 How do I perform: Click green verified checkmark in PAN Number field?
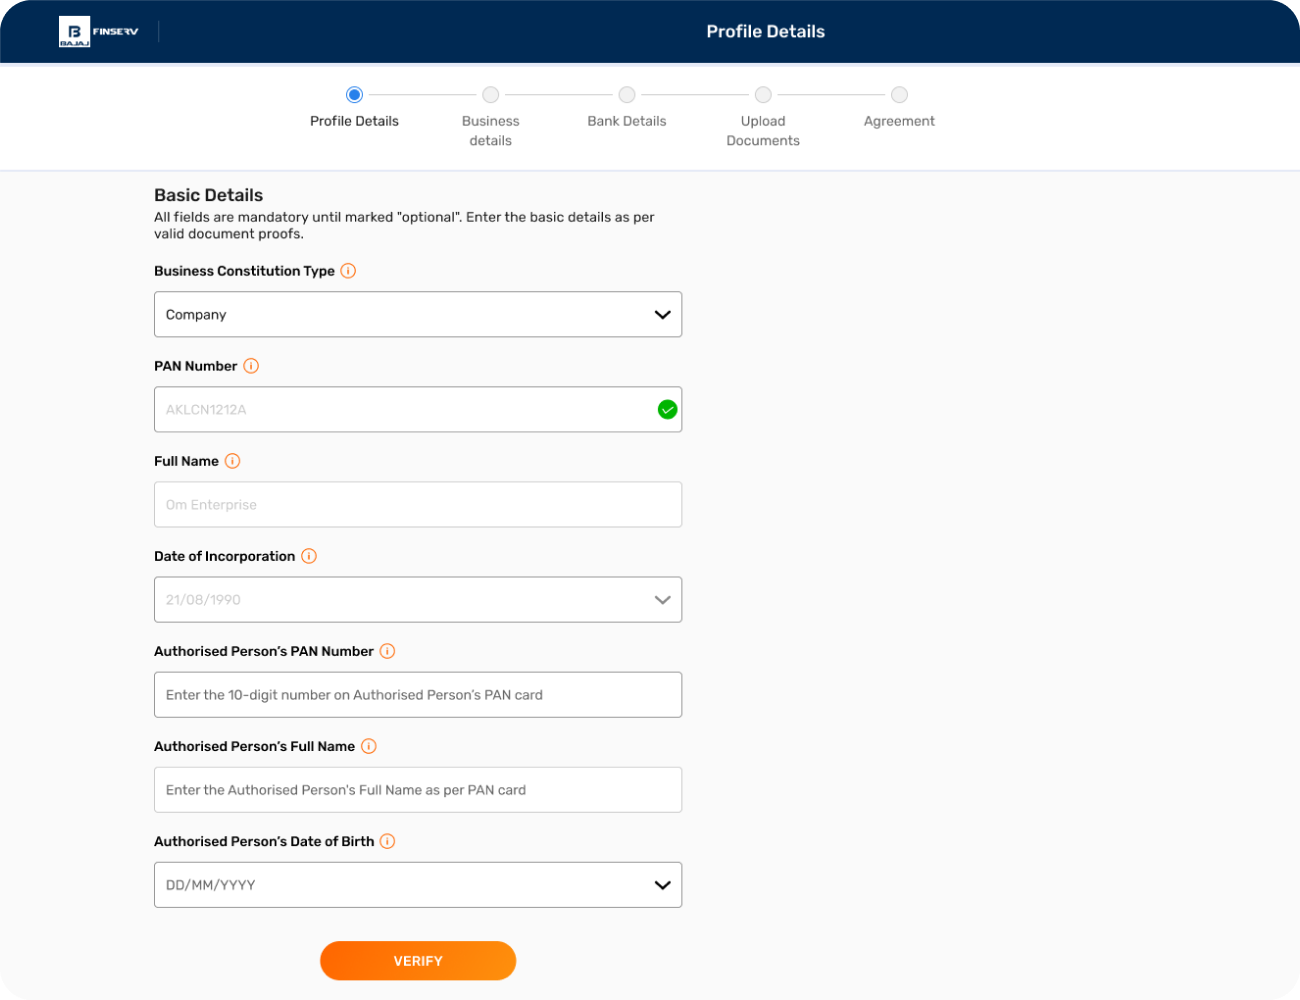pos(667,409)
